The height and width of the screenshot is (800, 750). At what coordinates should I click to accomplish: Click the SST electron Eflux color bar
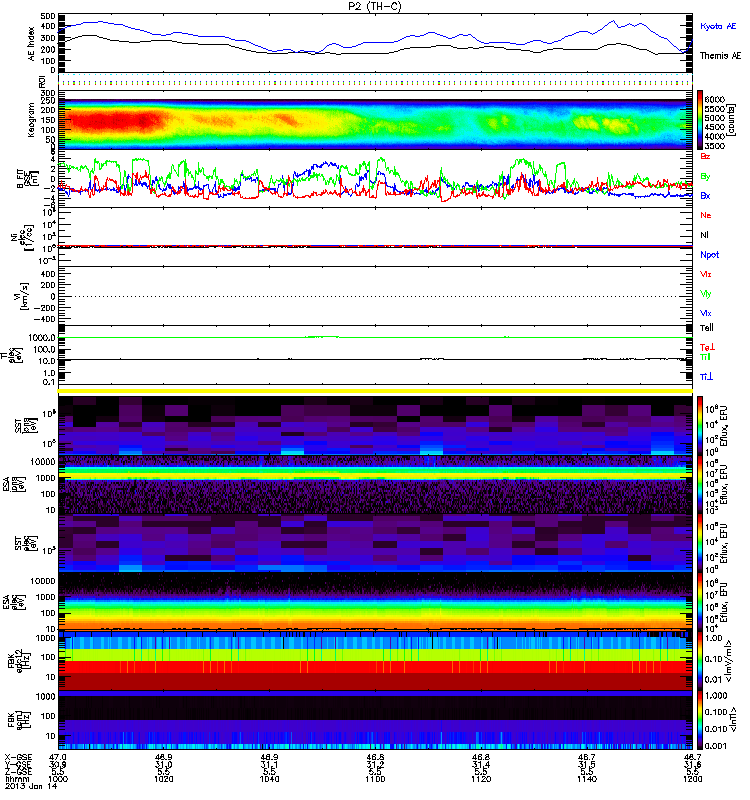point(700,543)
